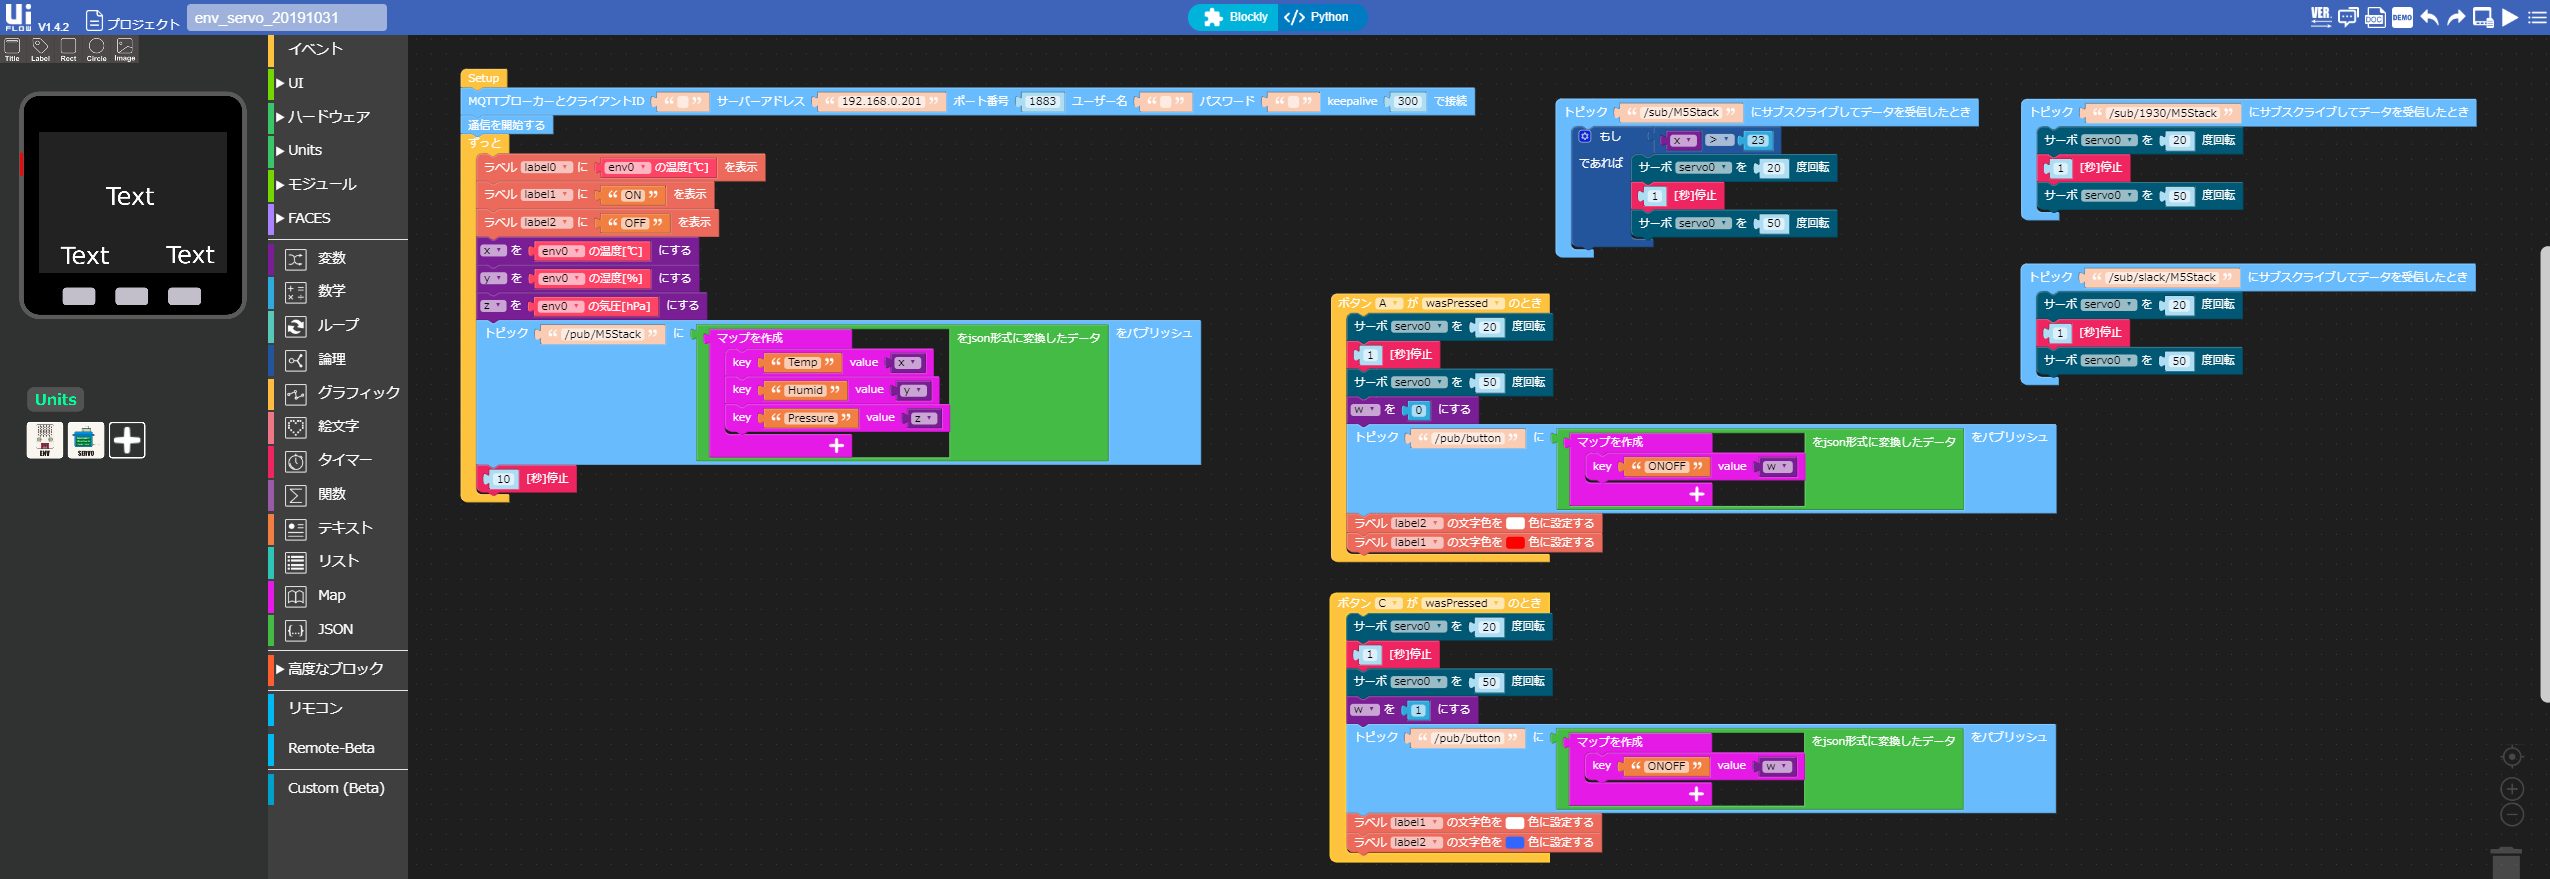
Task: Select the Title element tool
Action: coord(12,49)
